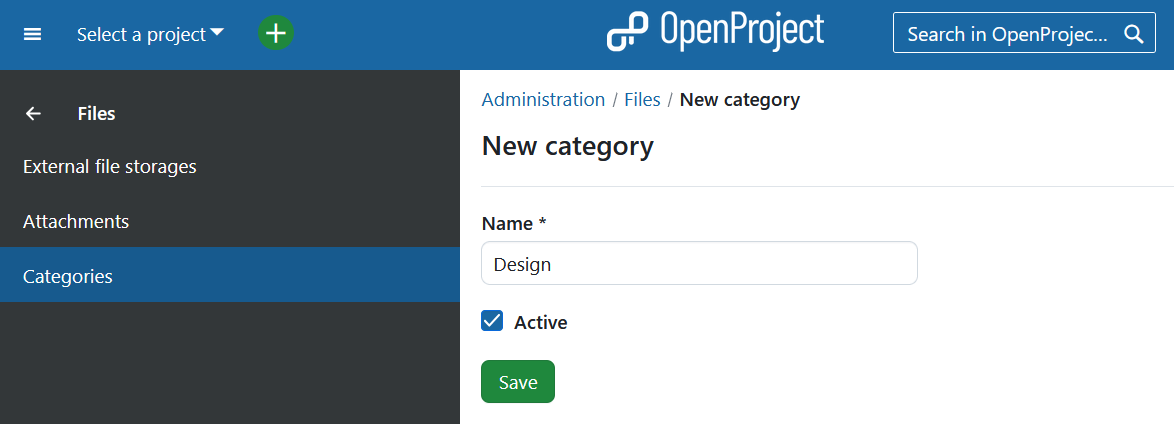This screenshot has height=424, width=1174.
Task: Click the Files breadcrumb link
Action: [642, 100]
